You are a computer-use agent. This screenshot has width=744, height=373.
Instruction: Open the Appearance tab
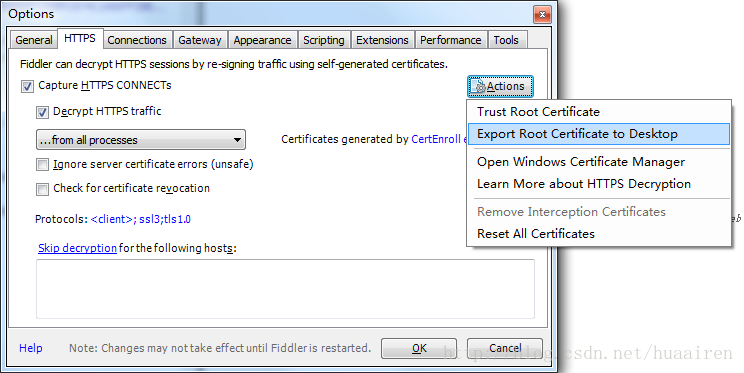pos(262,40)
